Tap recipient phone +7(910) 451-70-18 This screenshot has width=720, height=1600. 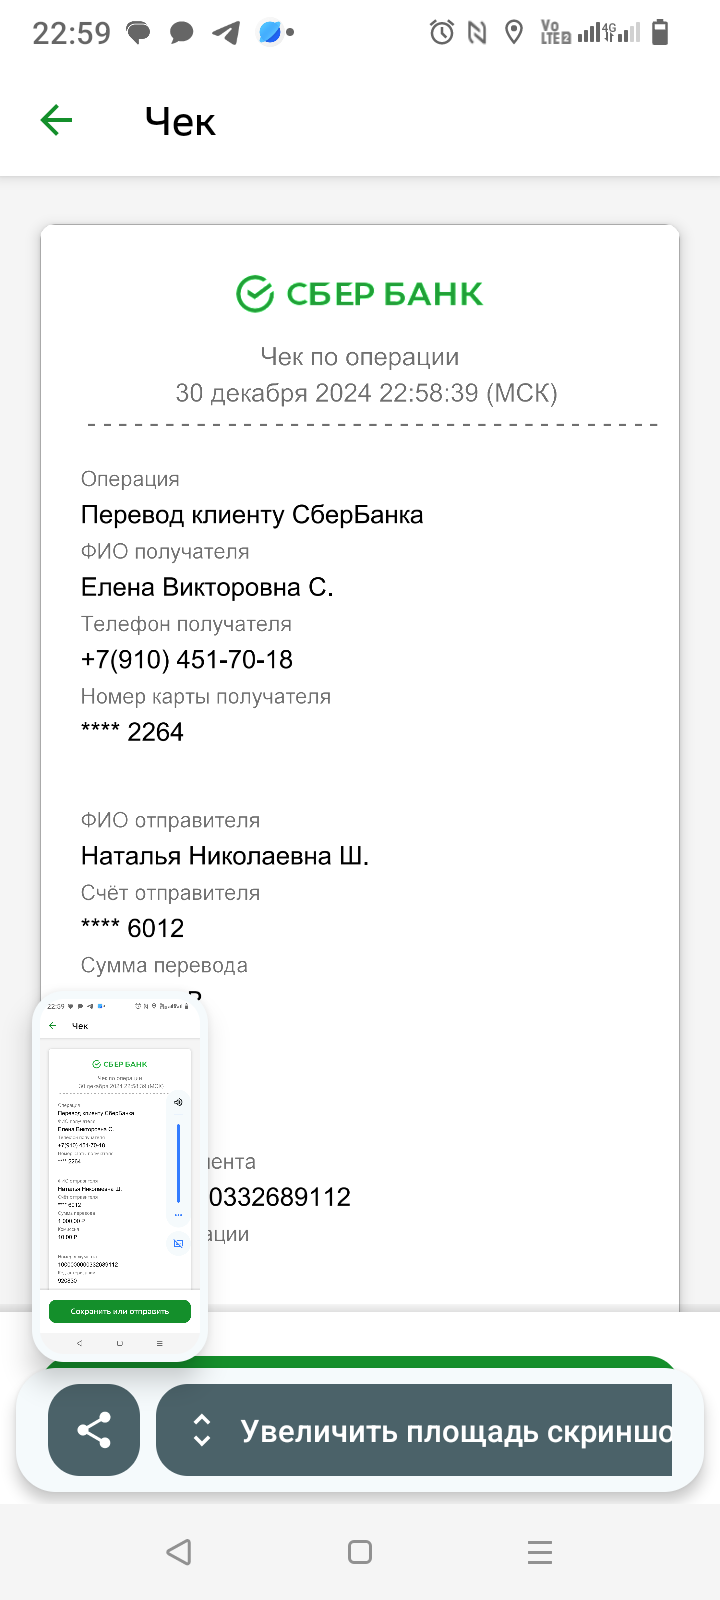click(x=187, y=660)
